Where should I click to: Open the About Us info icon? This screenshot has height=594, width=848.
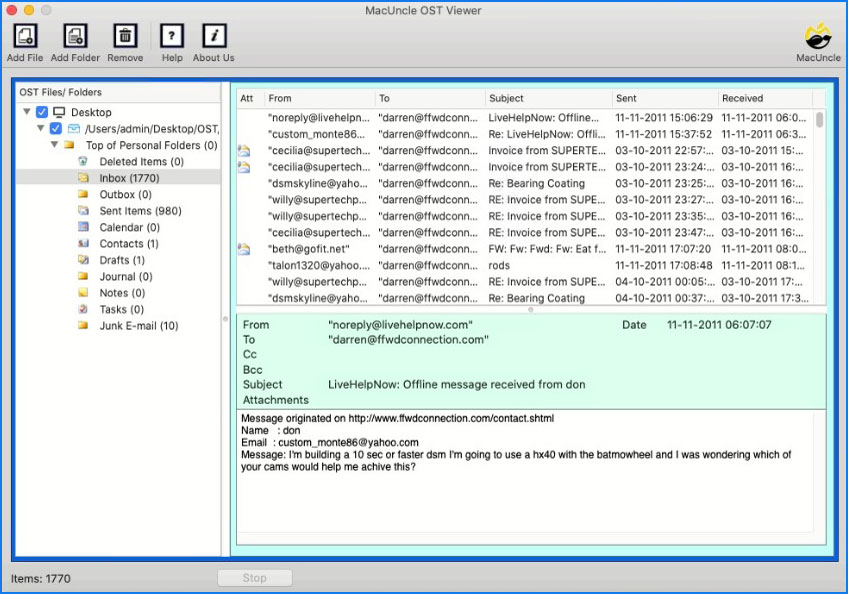tap(212, 33)
